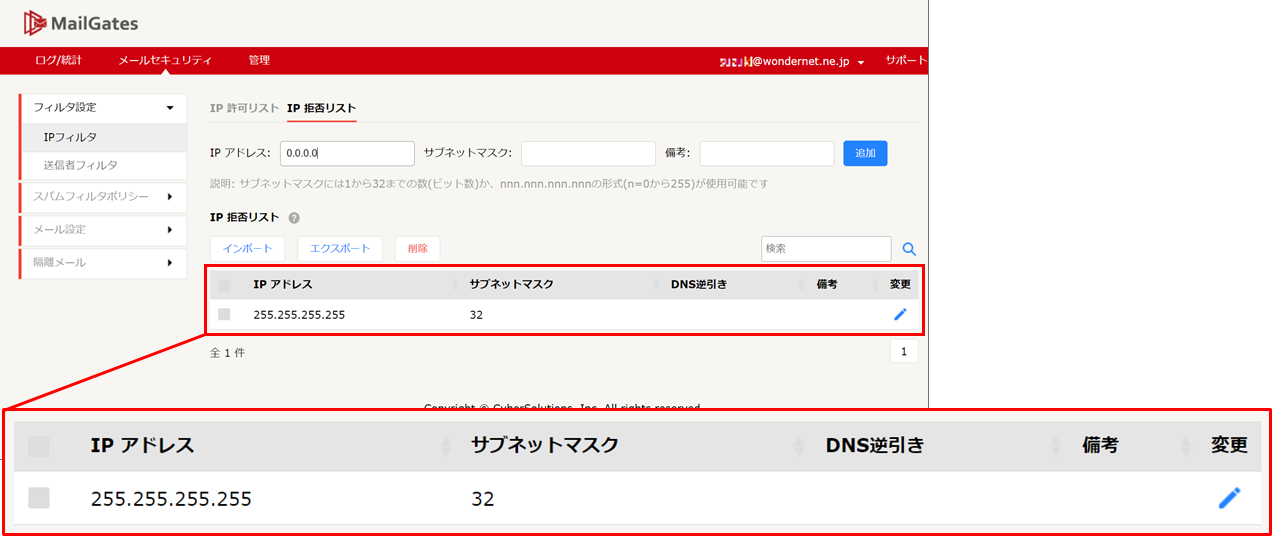Viewport: 1276px width, 539px height.
Task: Focus the IP アドレス input field
Action: coord(347,153)
